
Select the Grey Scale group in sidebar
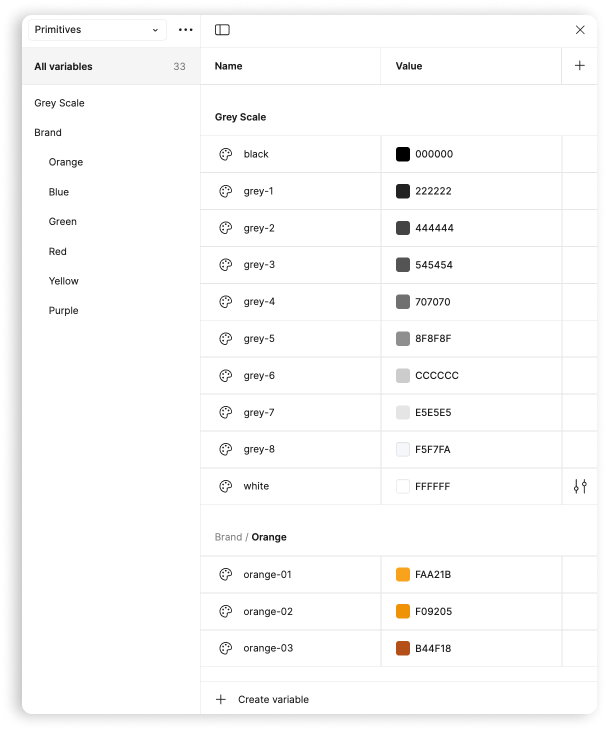(x=59, y=103)
